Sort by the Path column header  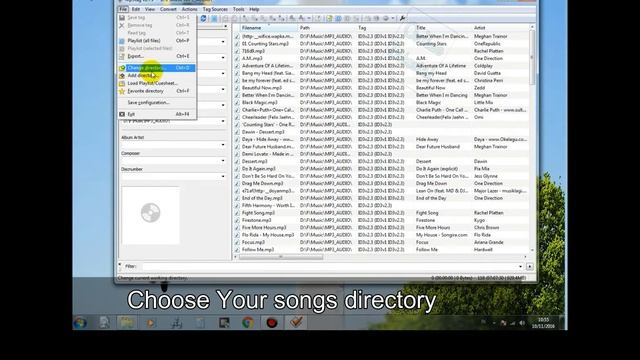click(326, 28)
